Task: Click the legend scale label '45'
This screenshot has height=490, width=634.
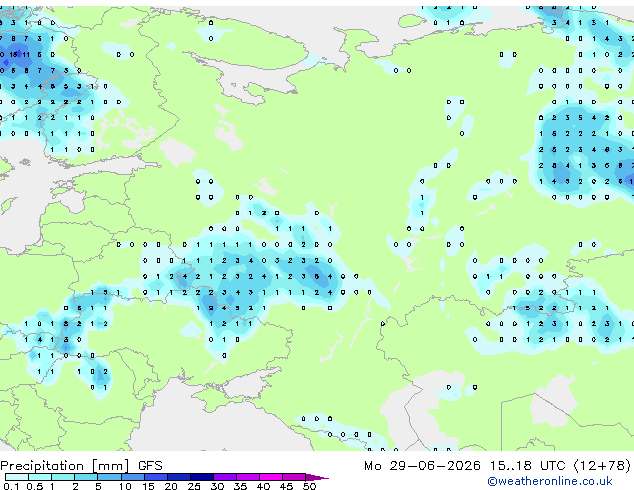Action: (286, 486)
